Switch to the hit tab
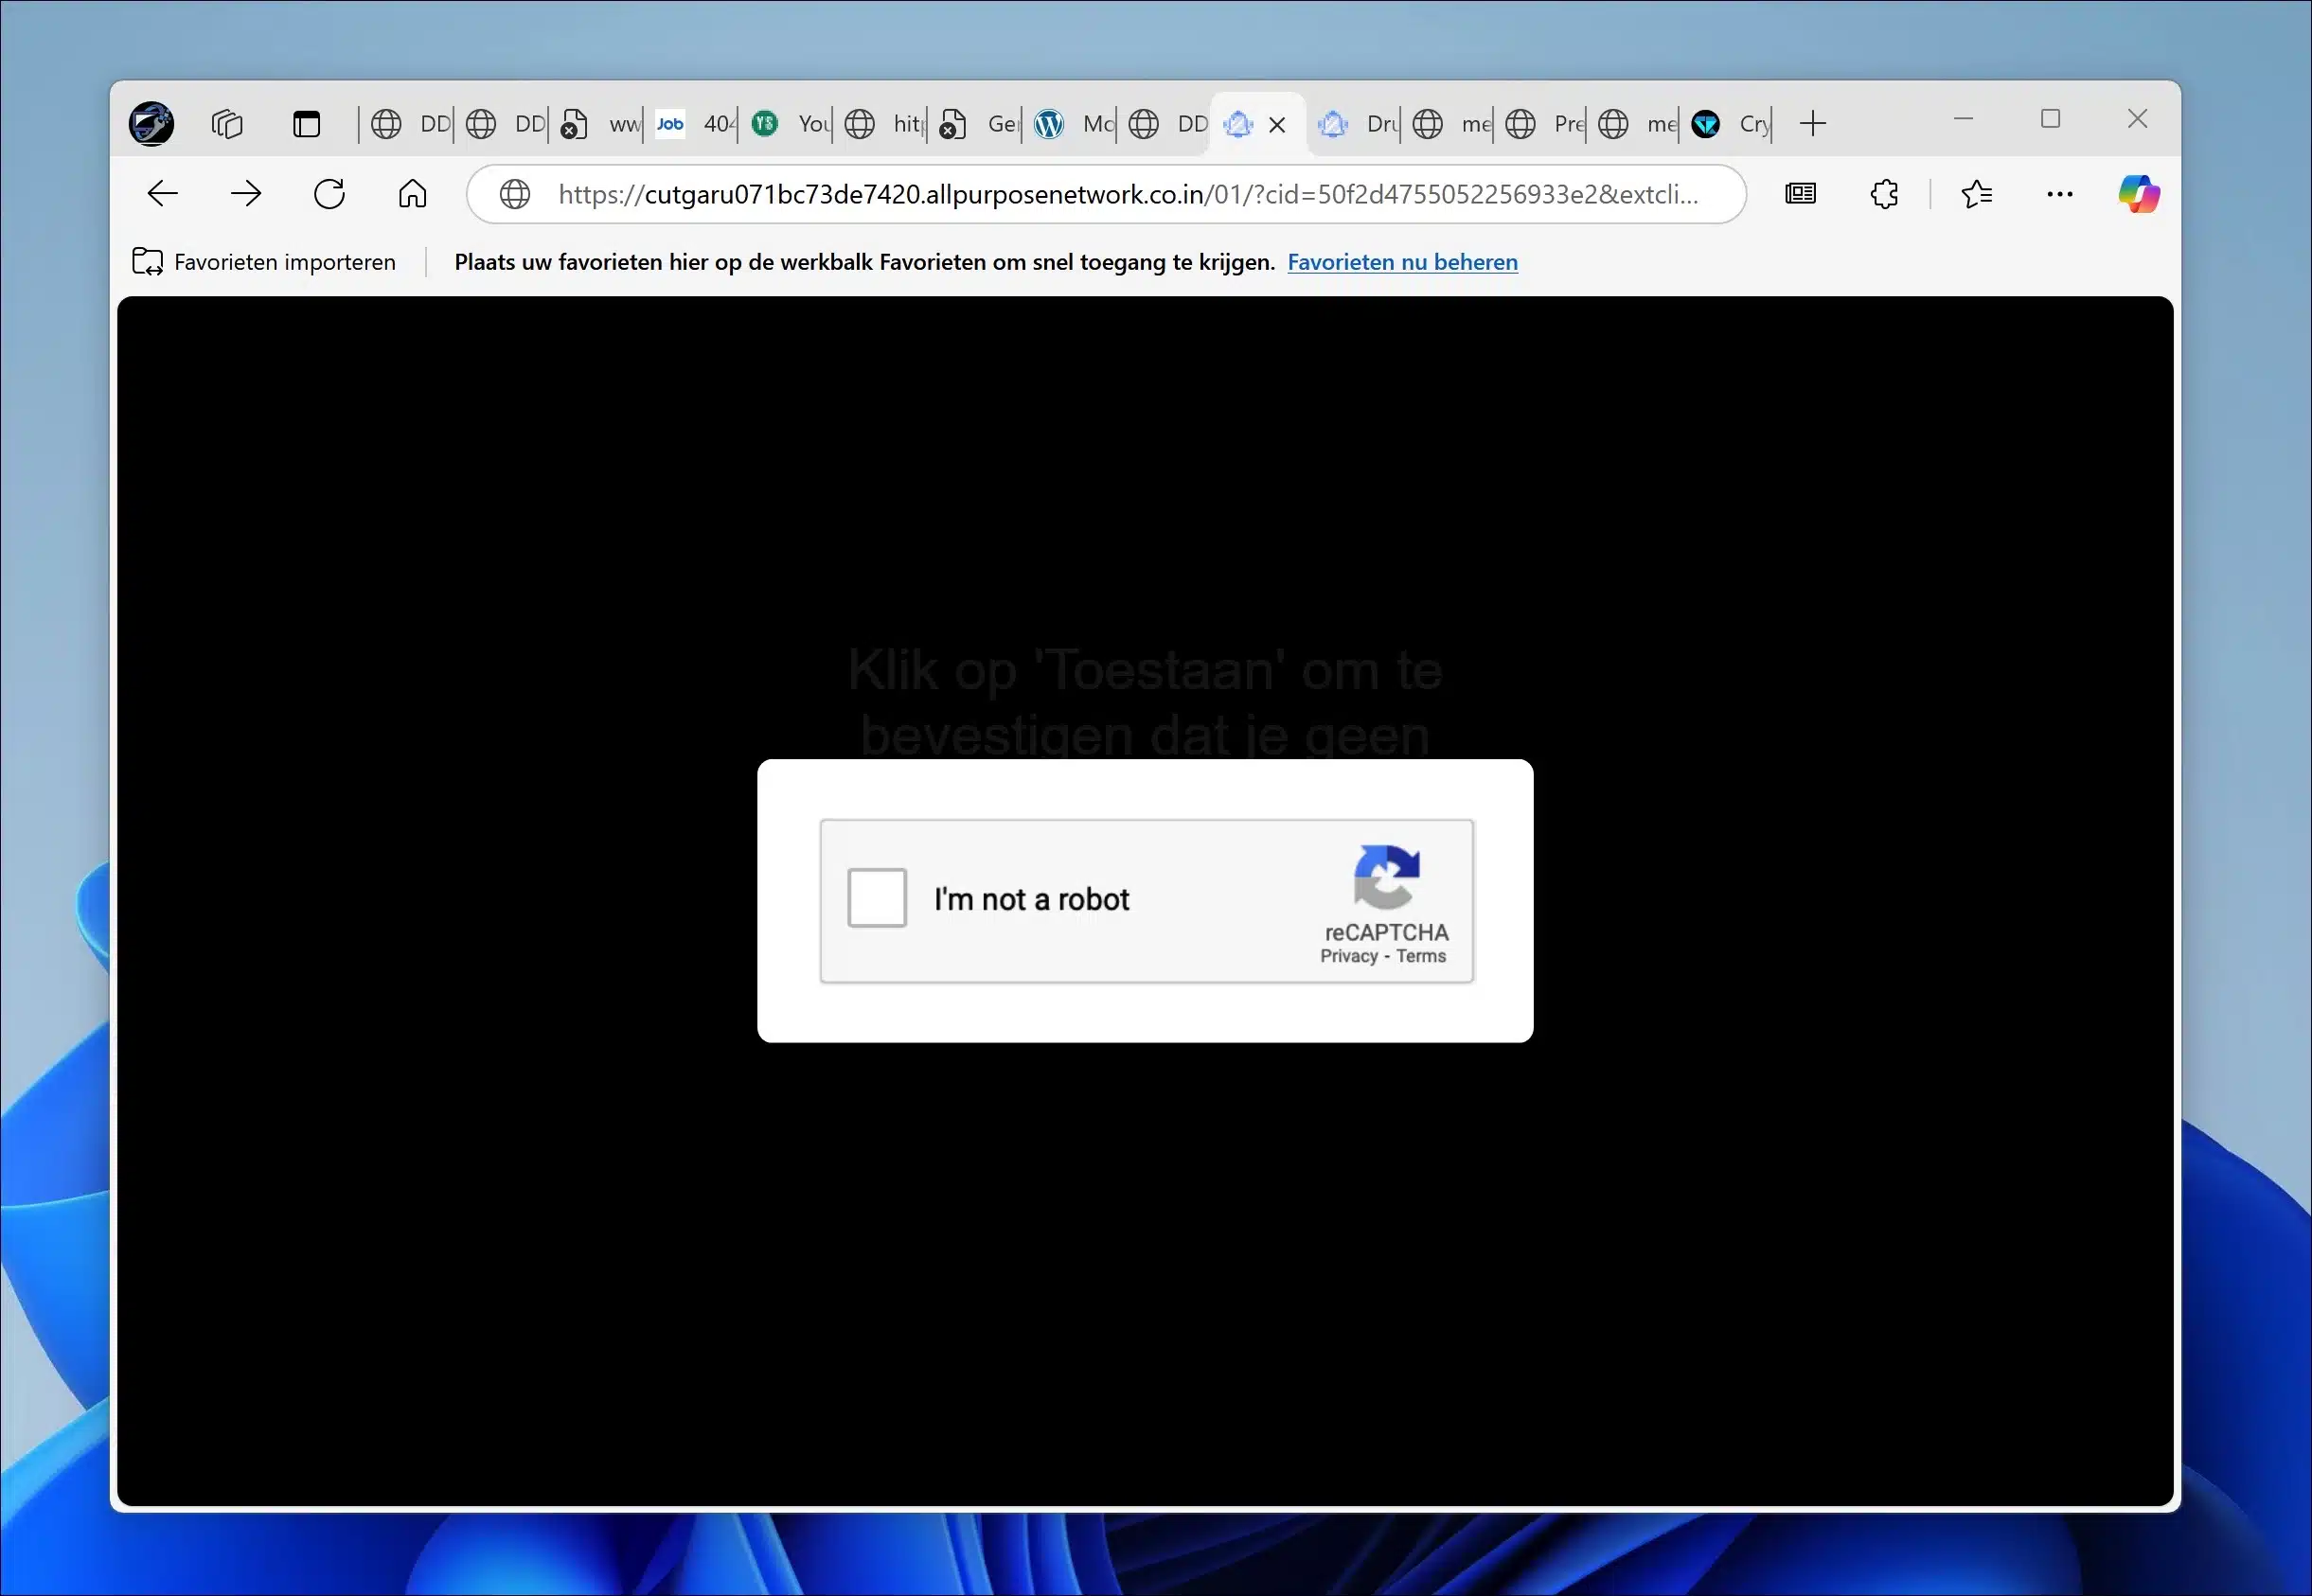The height and width of the screenshot is (1596, 2312). [x=885, y=124]
